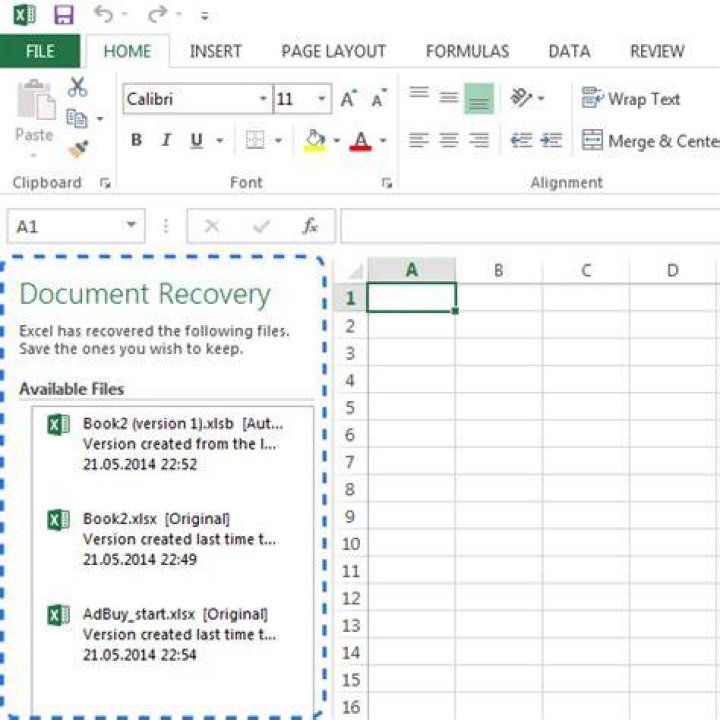Click the Orientation text angle icon

(x=521, y=98)
